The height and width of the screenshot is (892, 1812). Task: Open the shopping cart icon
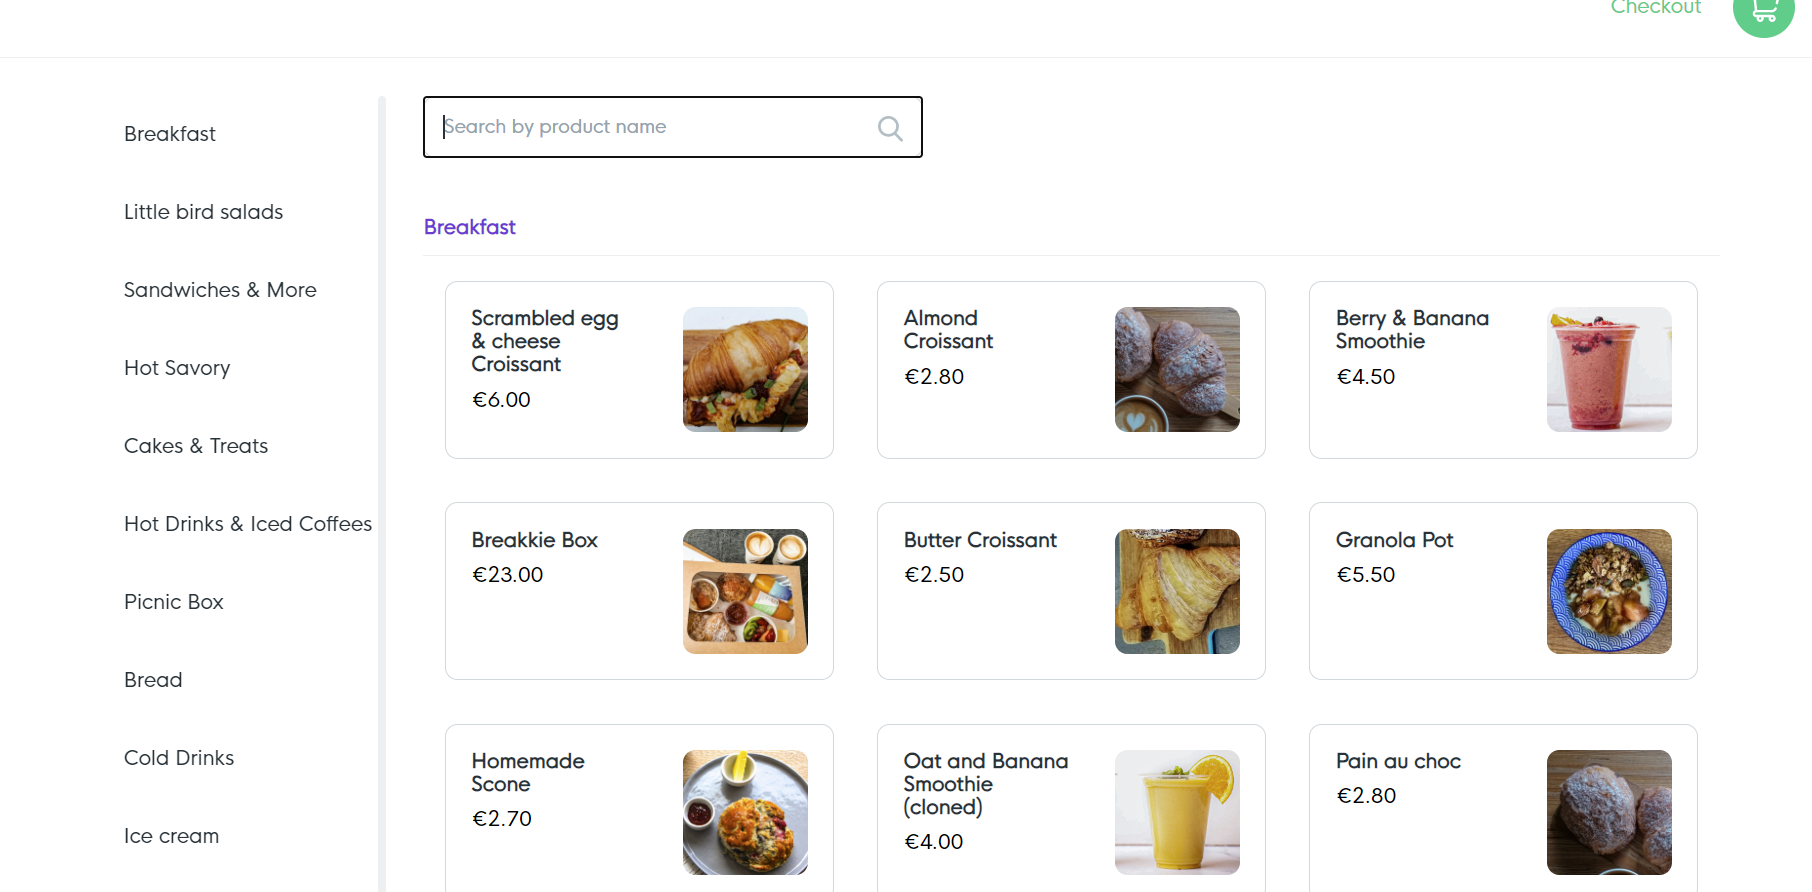(x=1762, y=12)
